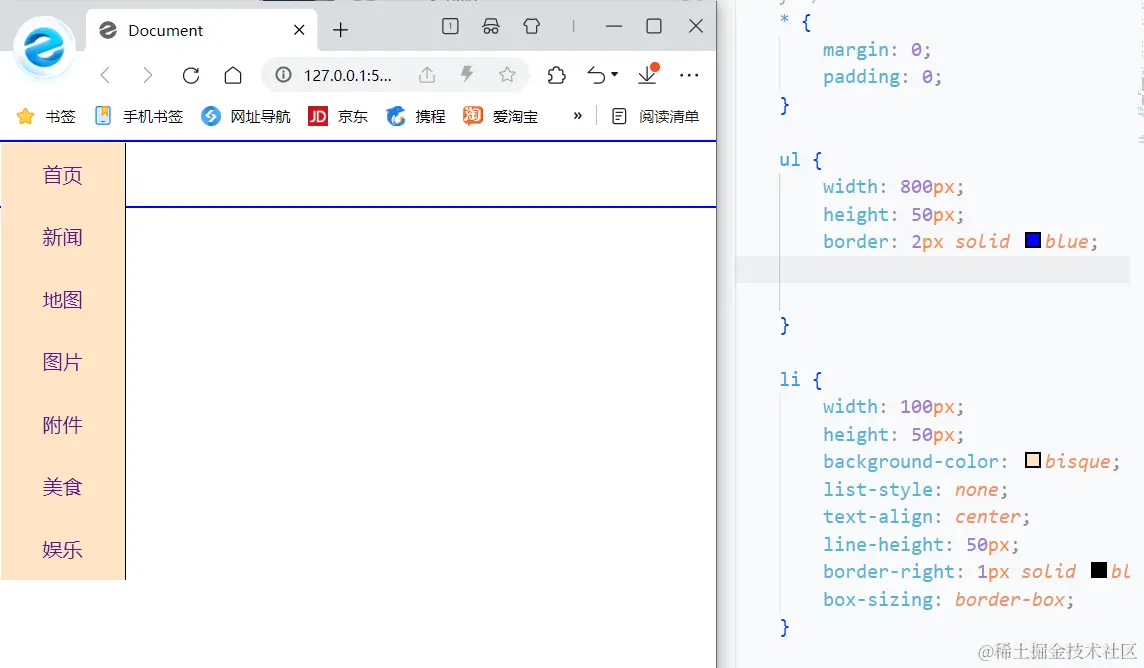This screenshot has width=1144, height=668.
Task: Click the 娱乐 list item
Action: click(x=63, y=549)
